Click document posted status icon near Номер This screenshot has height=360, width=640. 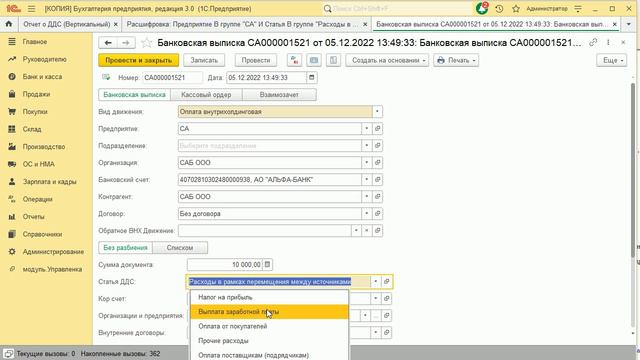coord(106,77)
